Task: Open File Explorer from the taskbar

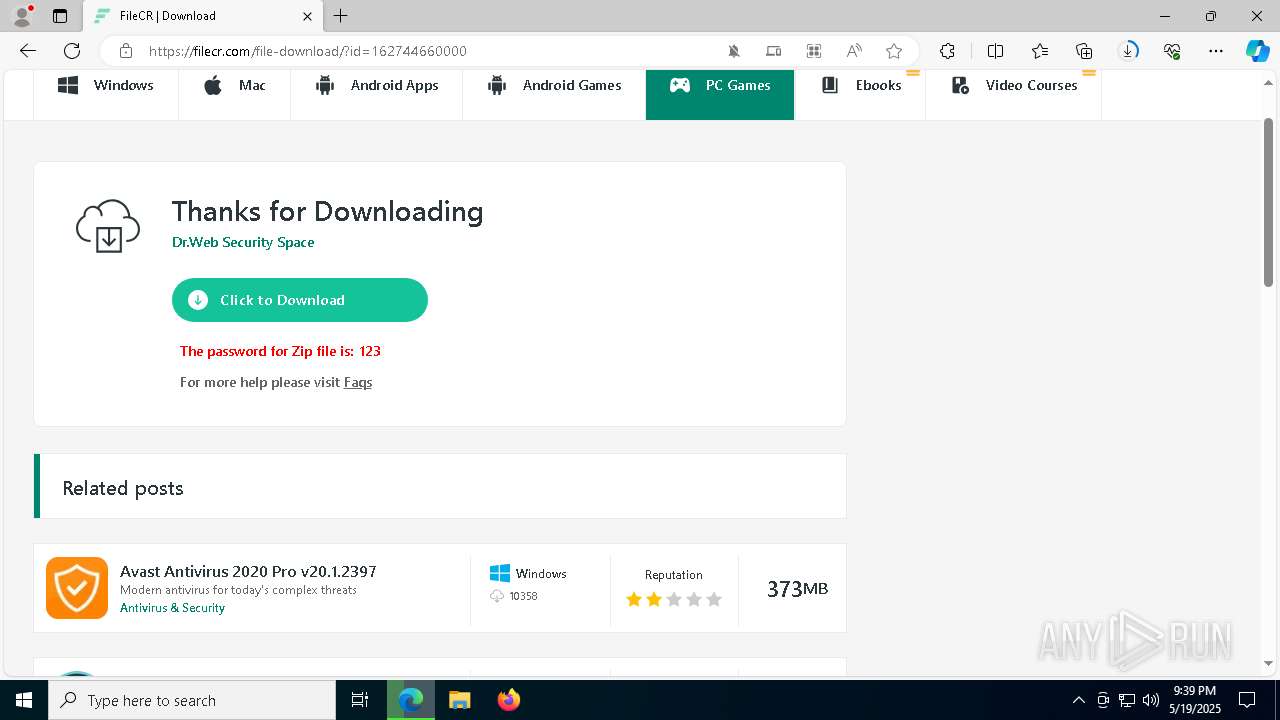Action: click(459, 700)
